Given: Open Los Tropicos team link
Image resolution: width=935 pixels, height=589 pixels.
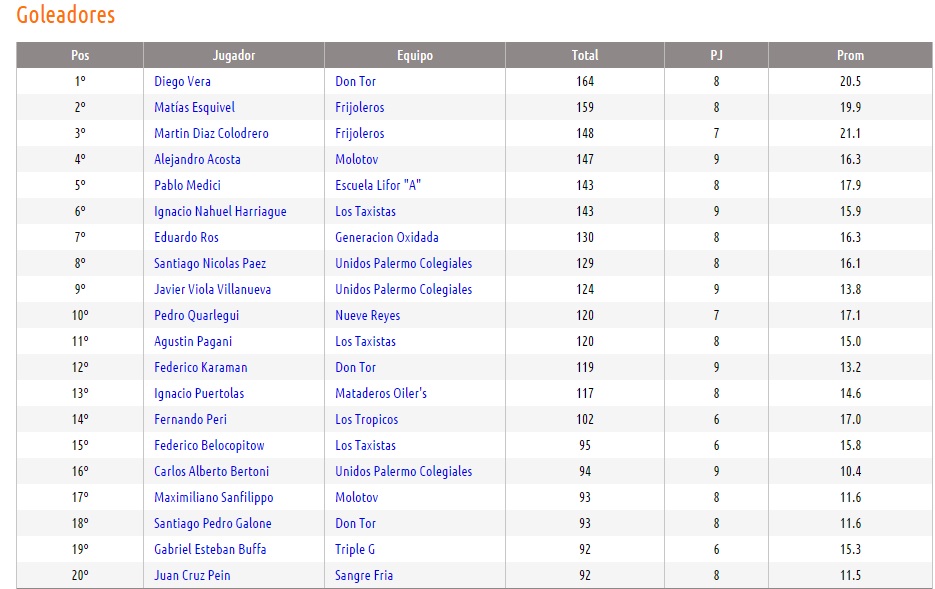Looking at the screenshot, I should (x=366, y=419).
